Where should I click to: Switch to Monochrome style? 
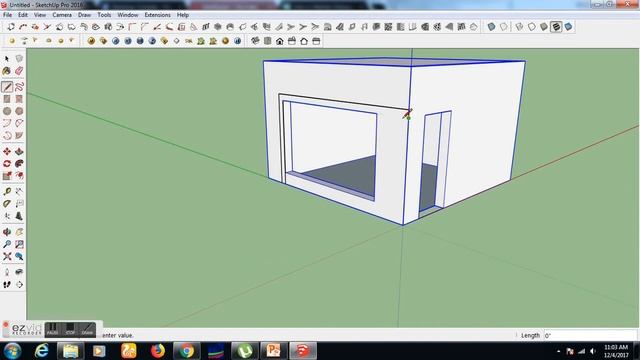(568, 27)
